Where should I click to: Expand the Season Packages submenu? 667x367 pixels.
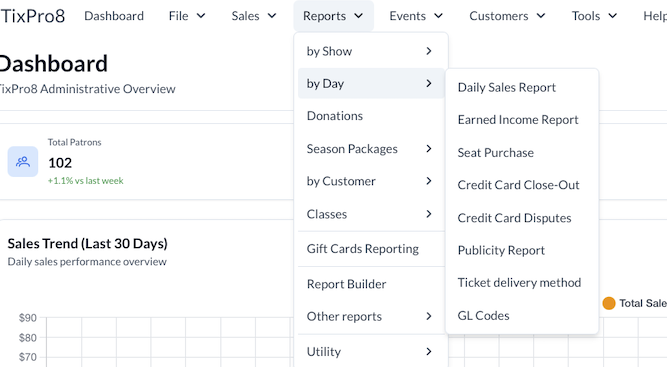point(371,148)
